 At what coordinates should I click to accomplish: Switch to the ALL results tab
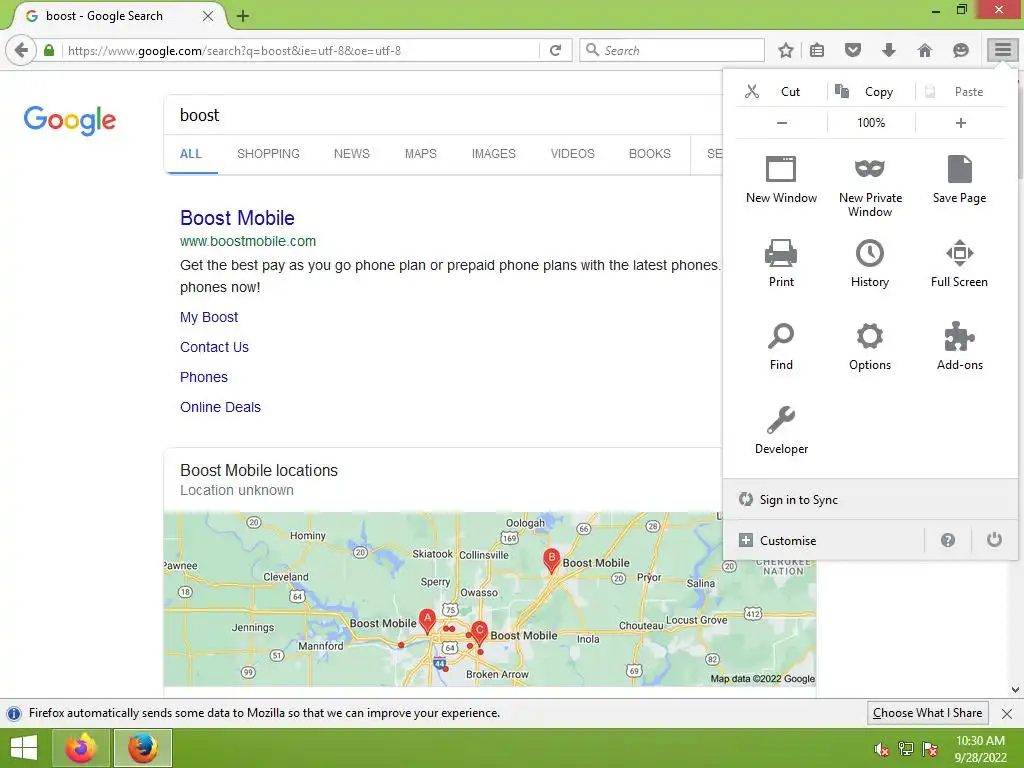[x=191, y=153]
